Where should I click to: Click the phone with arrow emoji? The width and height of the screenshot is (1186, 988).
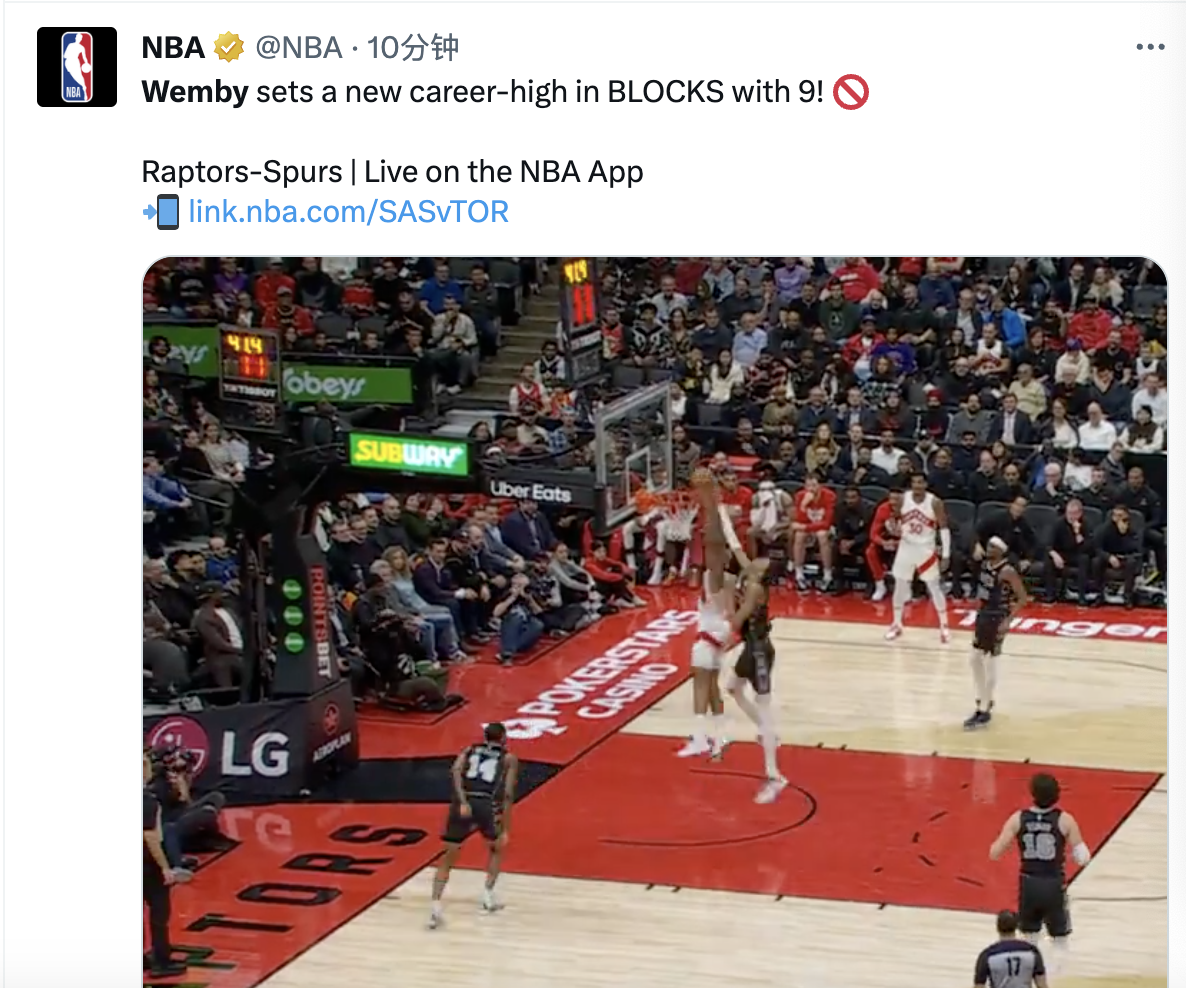click(x=161, y=212)
